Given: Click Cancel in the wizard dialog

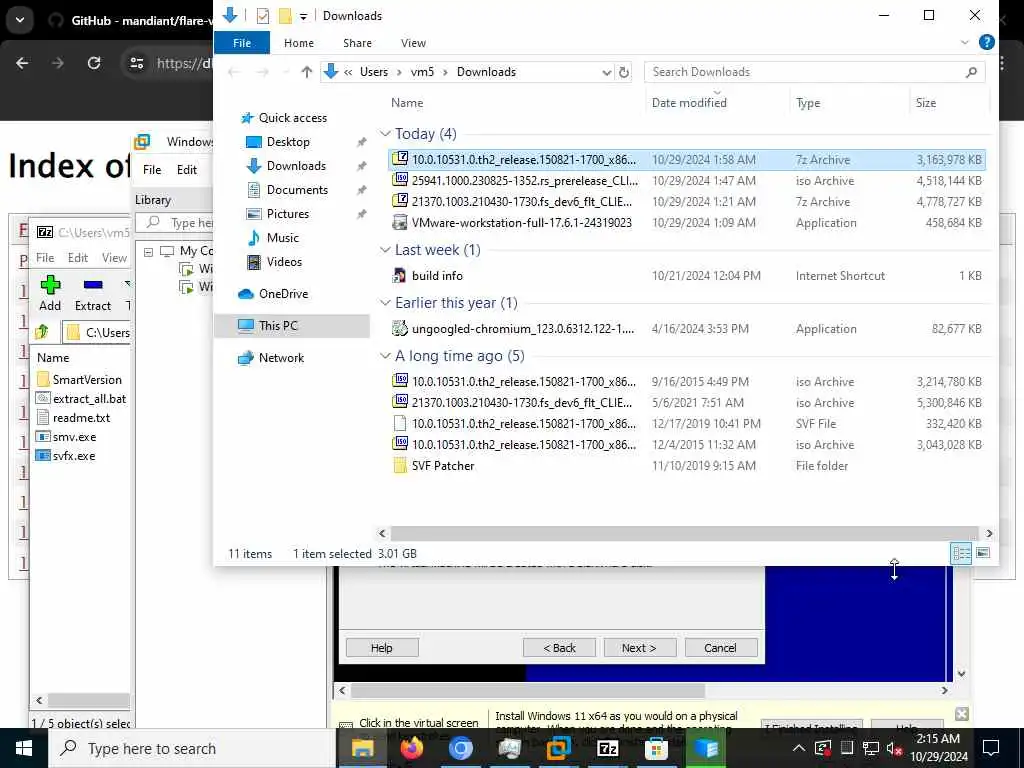Looking at the screenshot, I should [x=720, y=648].
